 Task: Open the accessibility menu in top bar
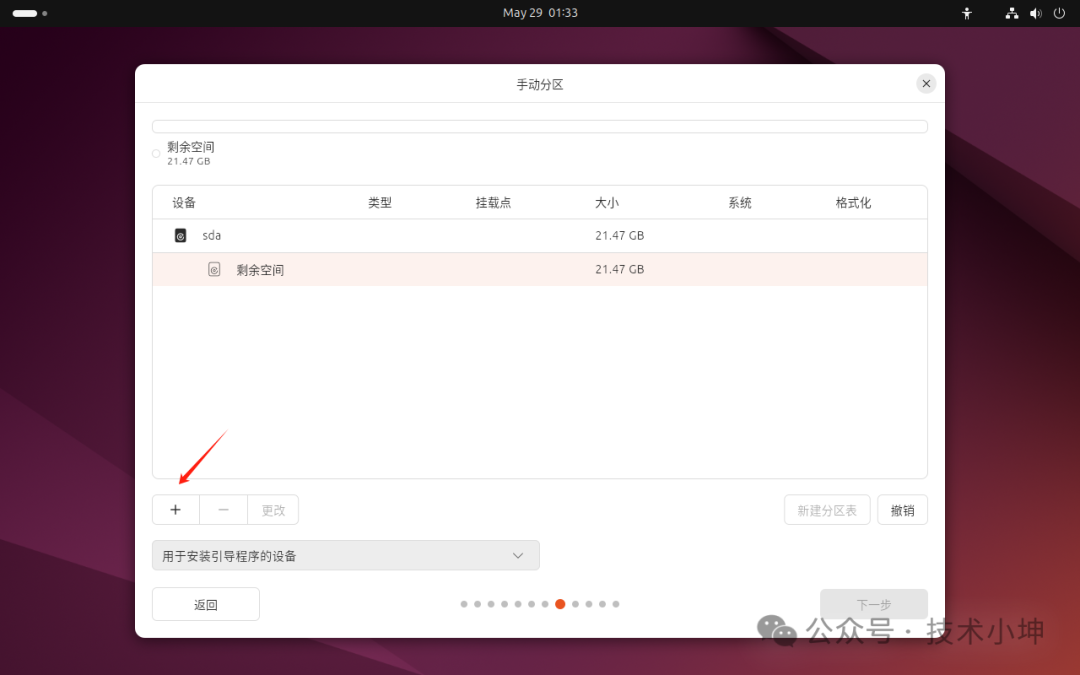point(966,13)
